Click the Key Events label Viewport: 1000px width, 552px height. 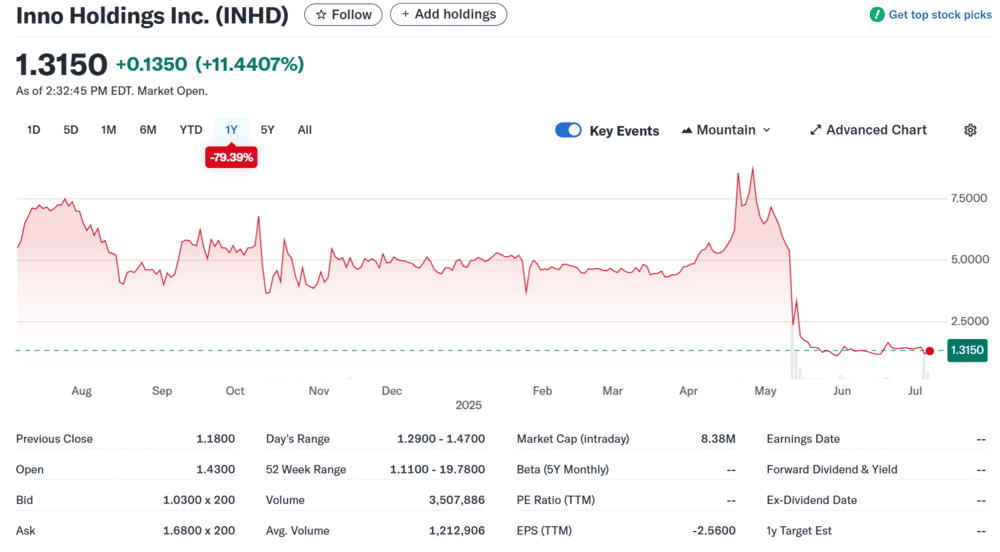tap(624, 131)
